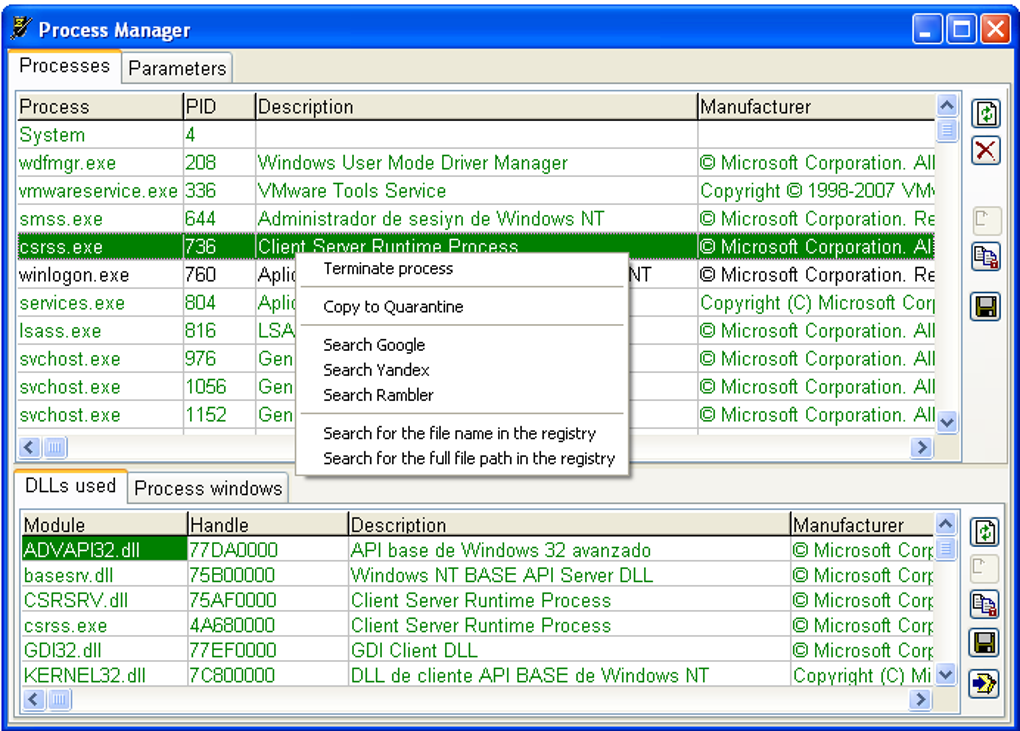The image size is (1020, 731).
Task: Click the right arrow of DLL list horizontal scrollbar
Action: (920, 700)
